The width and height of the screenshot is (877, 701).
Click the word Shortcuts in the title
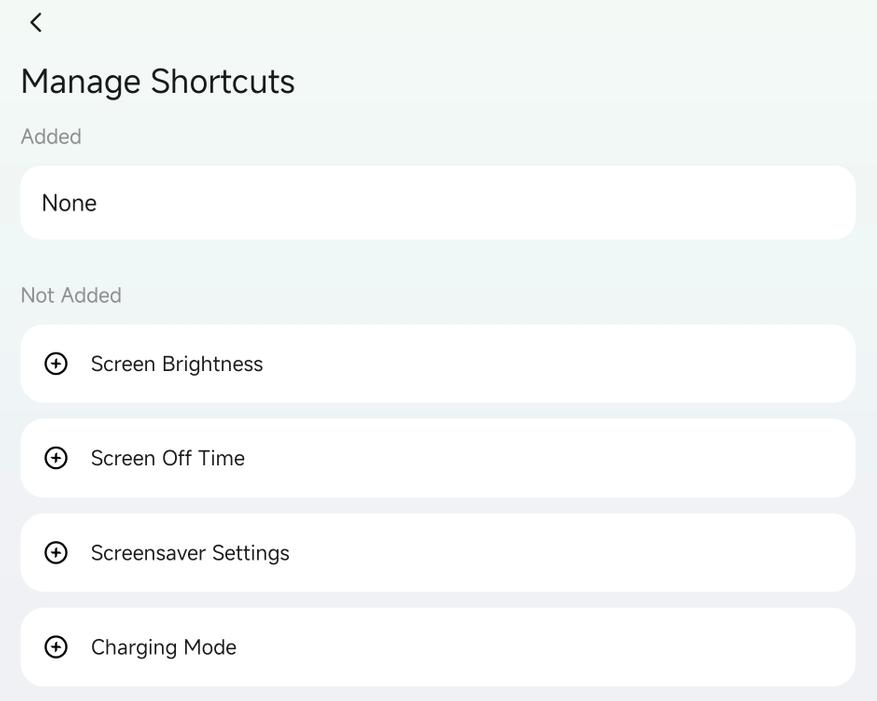click(x=223, y=82)
